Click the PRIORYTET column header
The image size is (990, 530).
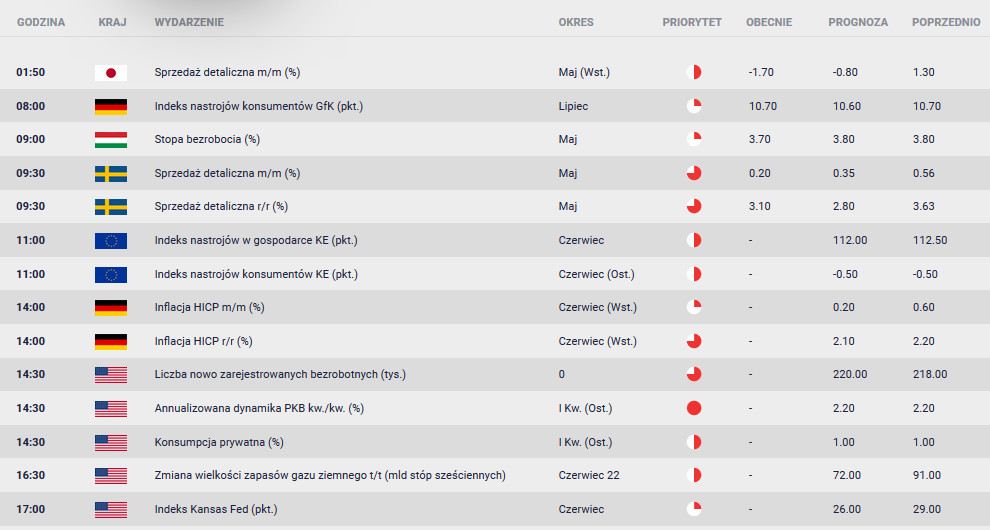pyautogui.click(x=692, y=22)
